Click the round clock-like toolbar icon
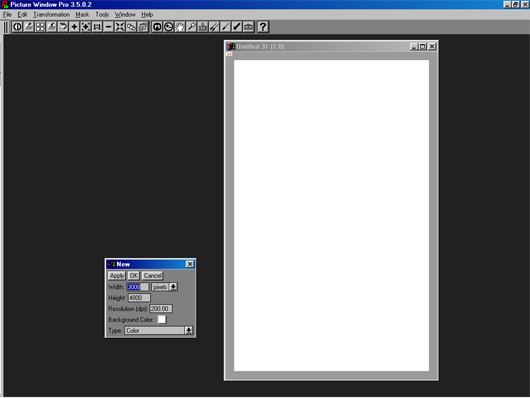The width and height of the screenshot is (530, 398). click(x=168, y=27)
